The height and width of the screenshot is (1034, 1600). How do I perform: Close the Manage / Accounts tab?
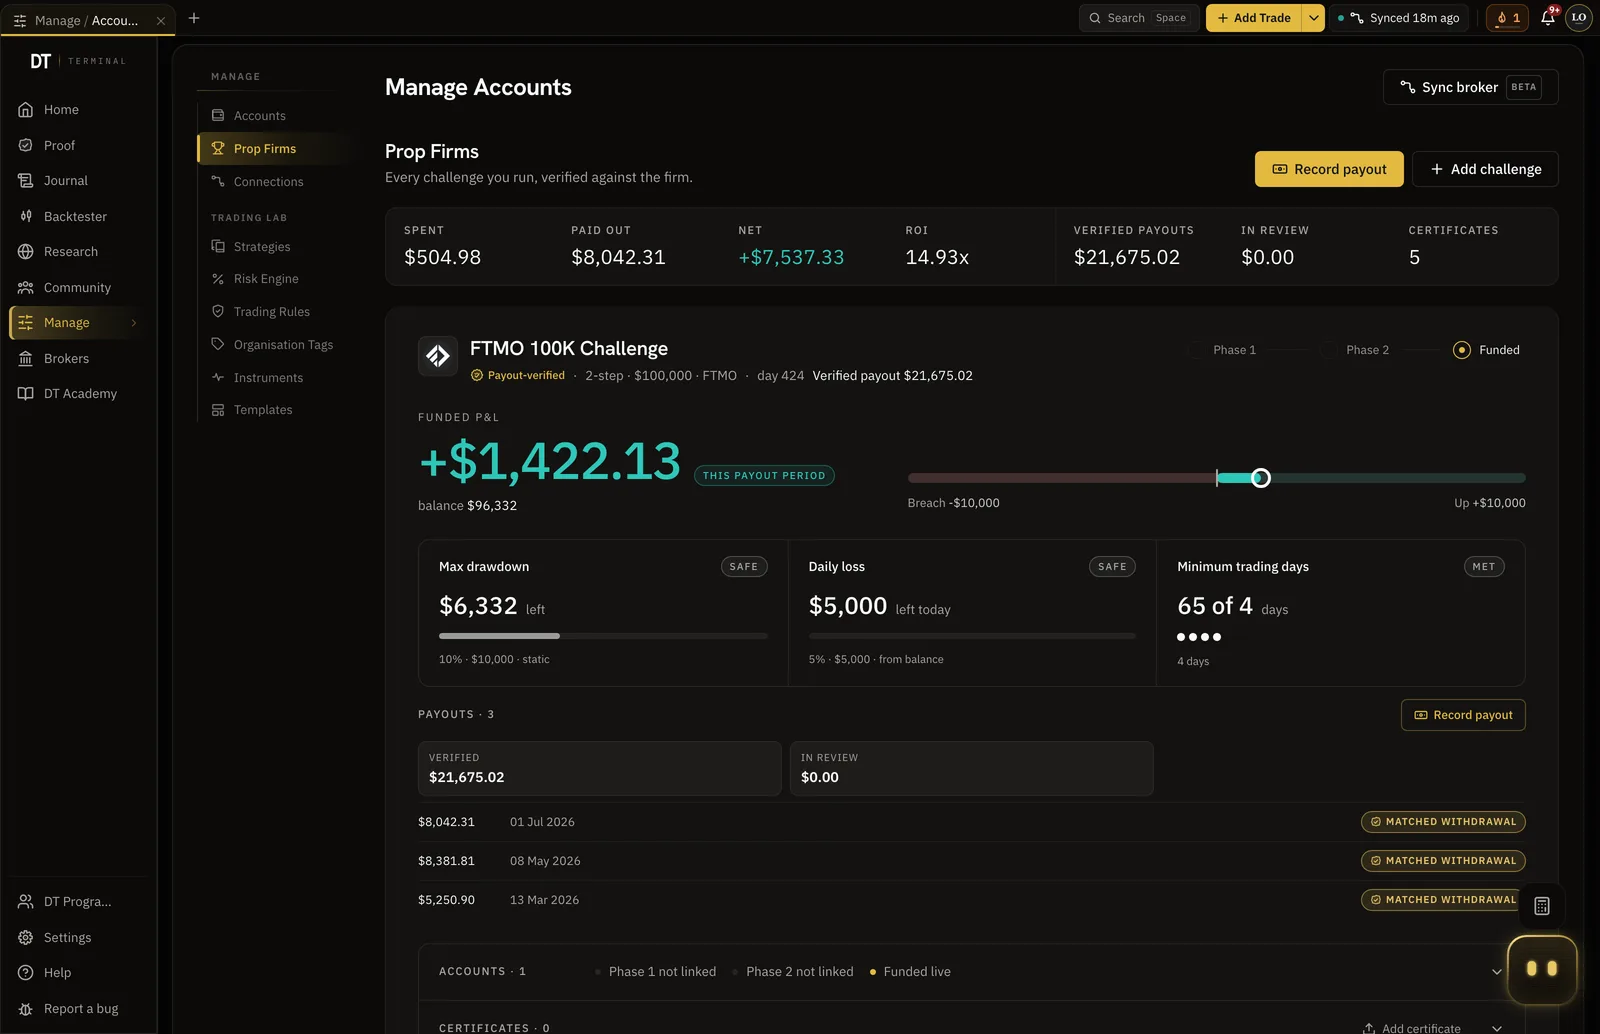point(161,20)
